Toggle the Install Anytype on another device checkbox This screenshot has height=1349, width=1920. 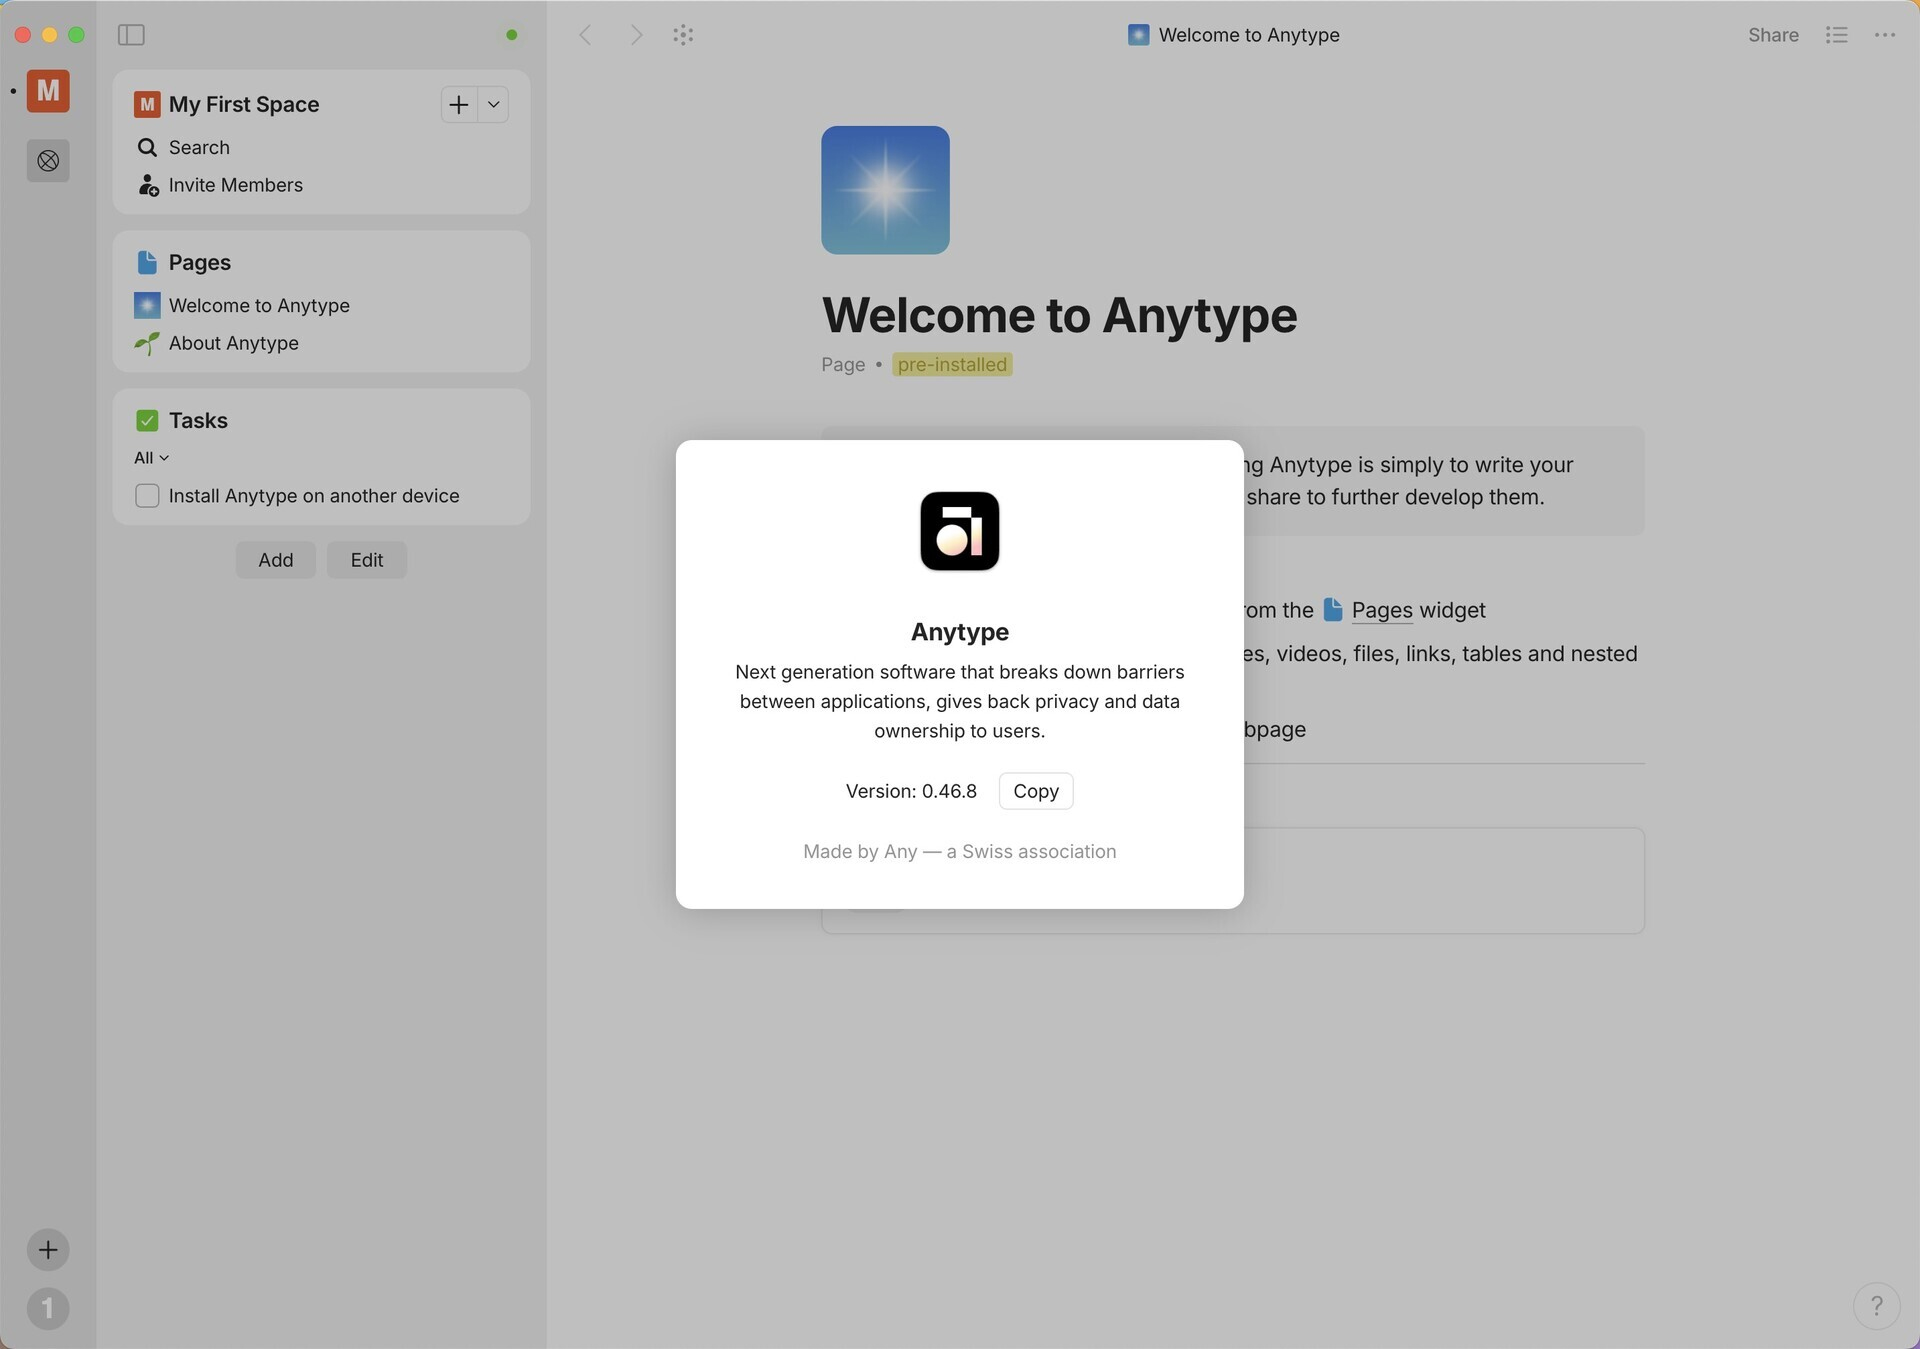[147, 495]
